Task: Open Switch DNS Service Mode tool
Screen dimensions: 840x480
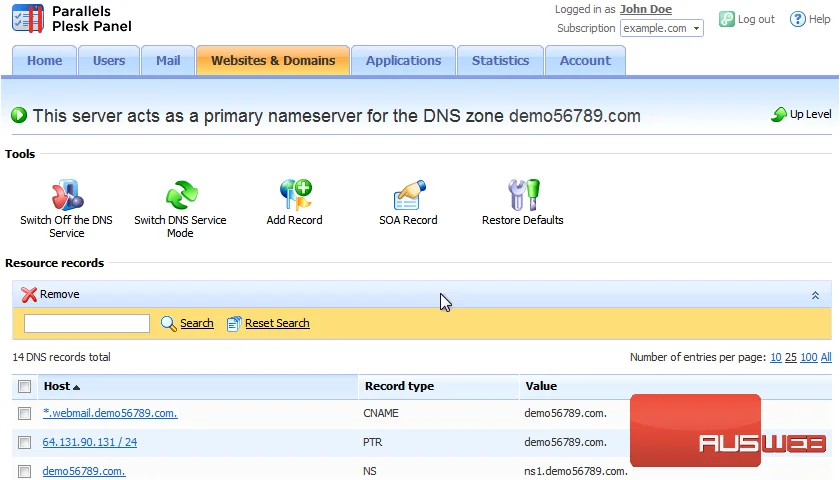Action: coord(181,194)
